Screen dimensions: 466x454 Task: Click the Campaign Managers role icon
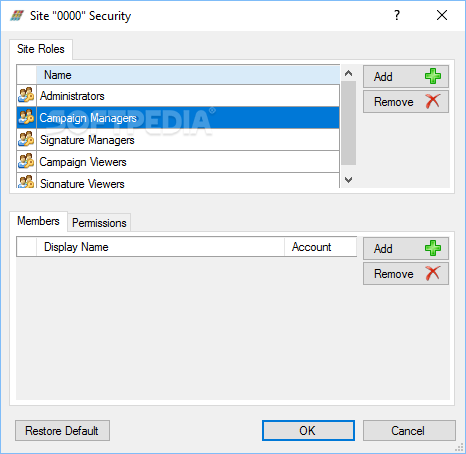click(26, 117)
